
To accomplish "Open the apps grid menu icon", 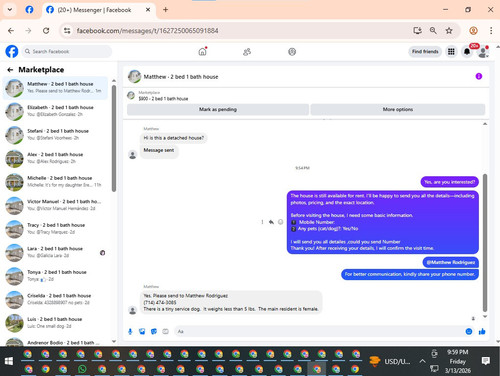I will 451,52.
